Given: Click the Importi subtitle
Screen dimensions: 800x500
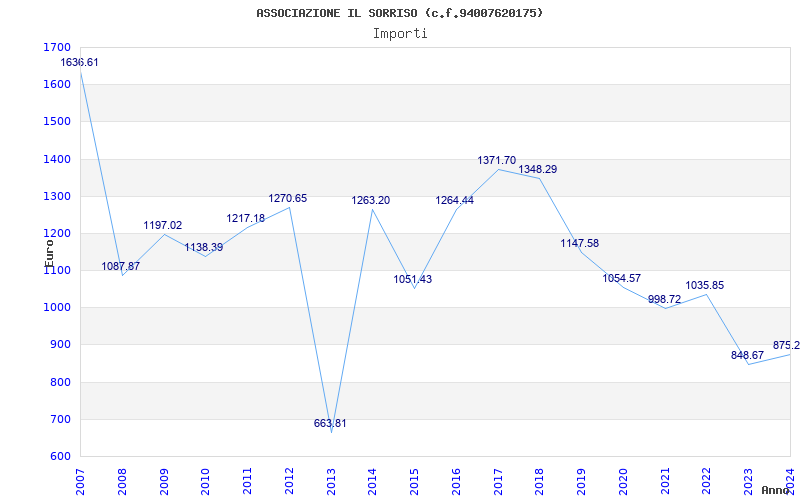Looking at the screenshot, I should 400,34.
